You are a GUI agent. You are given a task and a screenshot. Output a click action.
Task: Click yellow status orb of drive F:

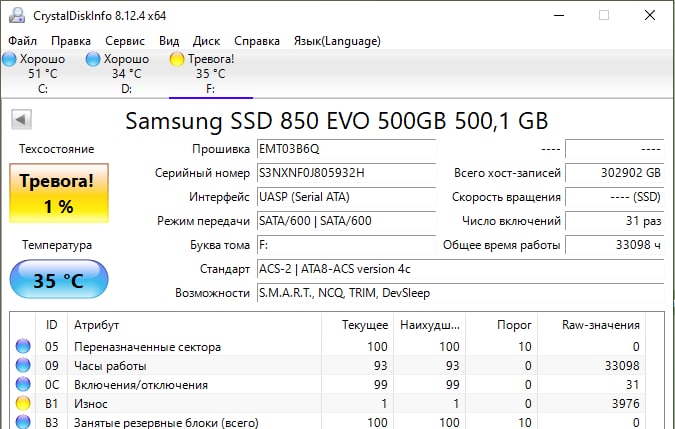(x=176, y=59)
